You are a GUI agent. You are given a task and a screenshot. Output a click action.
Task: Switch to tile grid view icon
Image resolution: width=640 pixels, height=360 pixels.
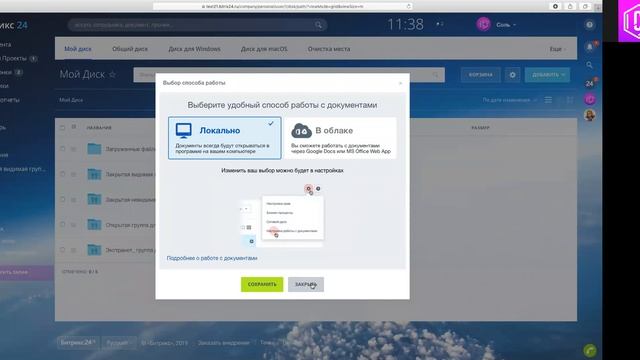[569, 100]
